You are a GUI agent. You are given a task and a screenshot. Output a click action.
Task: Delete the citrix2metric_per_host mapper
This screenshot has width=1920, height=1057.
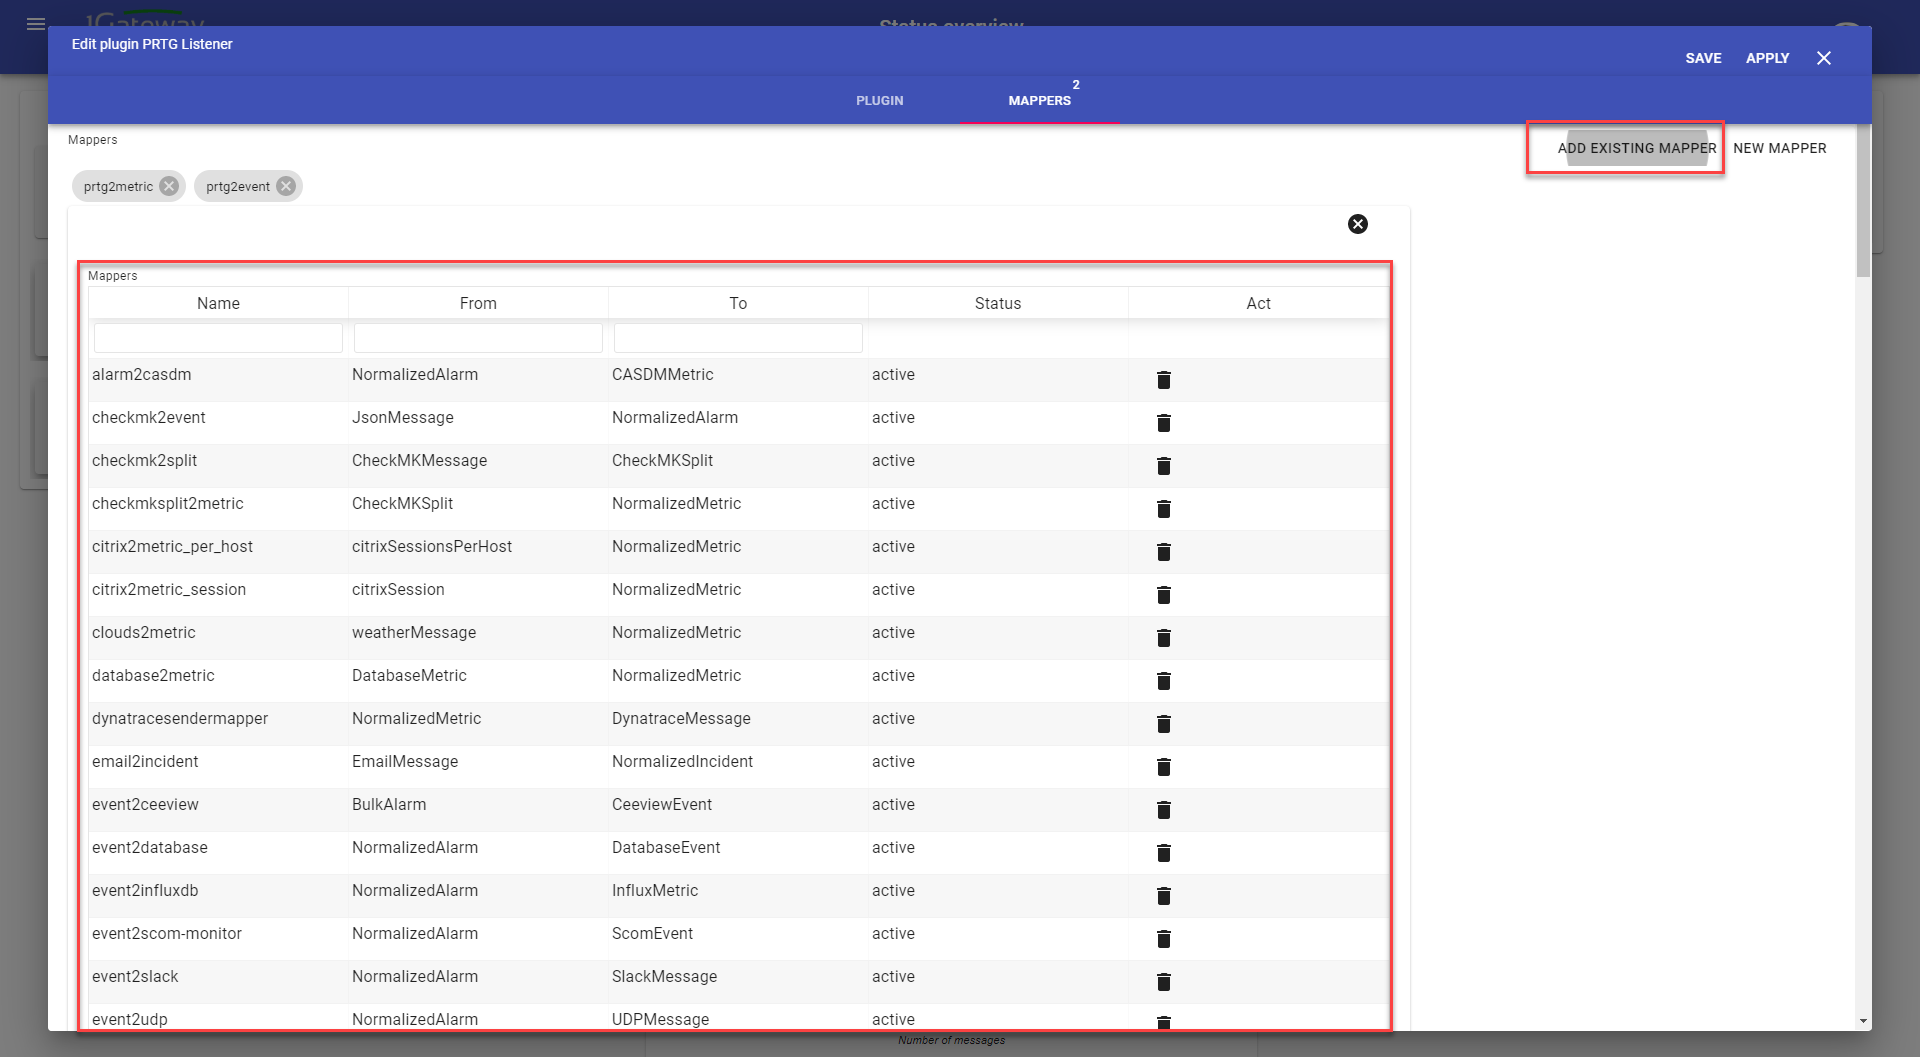(1163, 552)
